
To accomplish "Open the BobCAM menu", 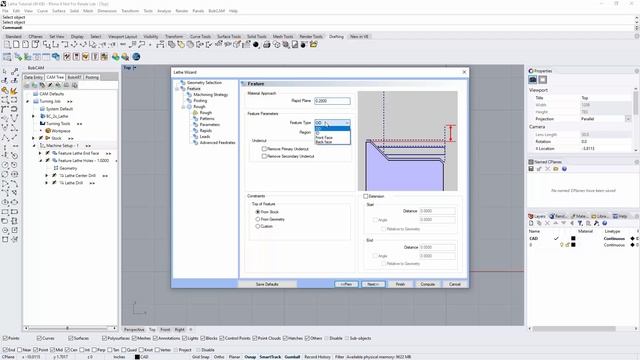I will point(217,11).
